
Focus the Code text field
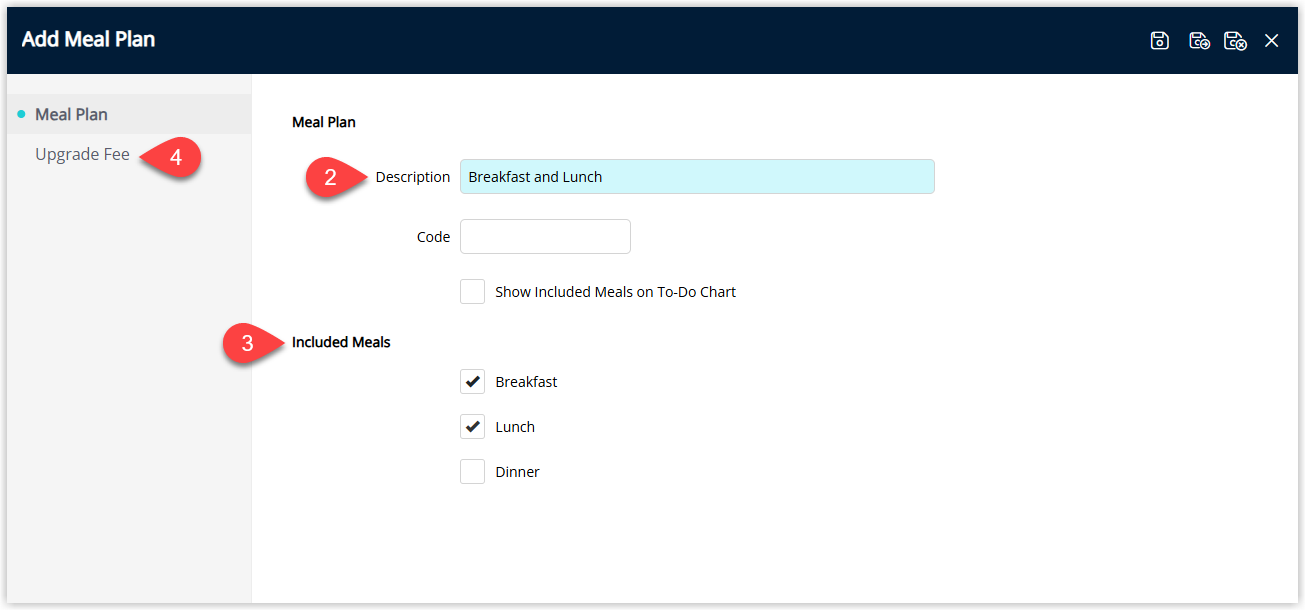point(545,237)
